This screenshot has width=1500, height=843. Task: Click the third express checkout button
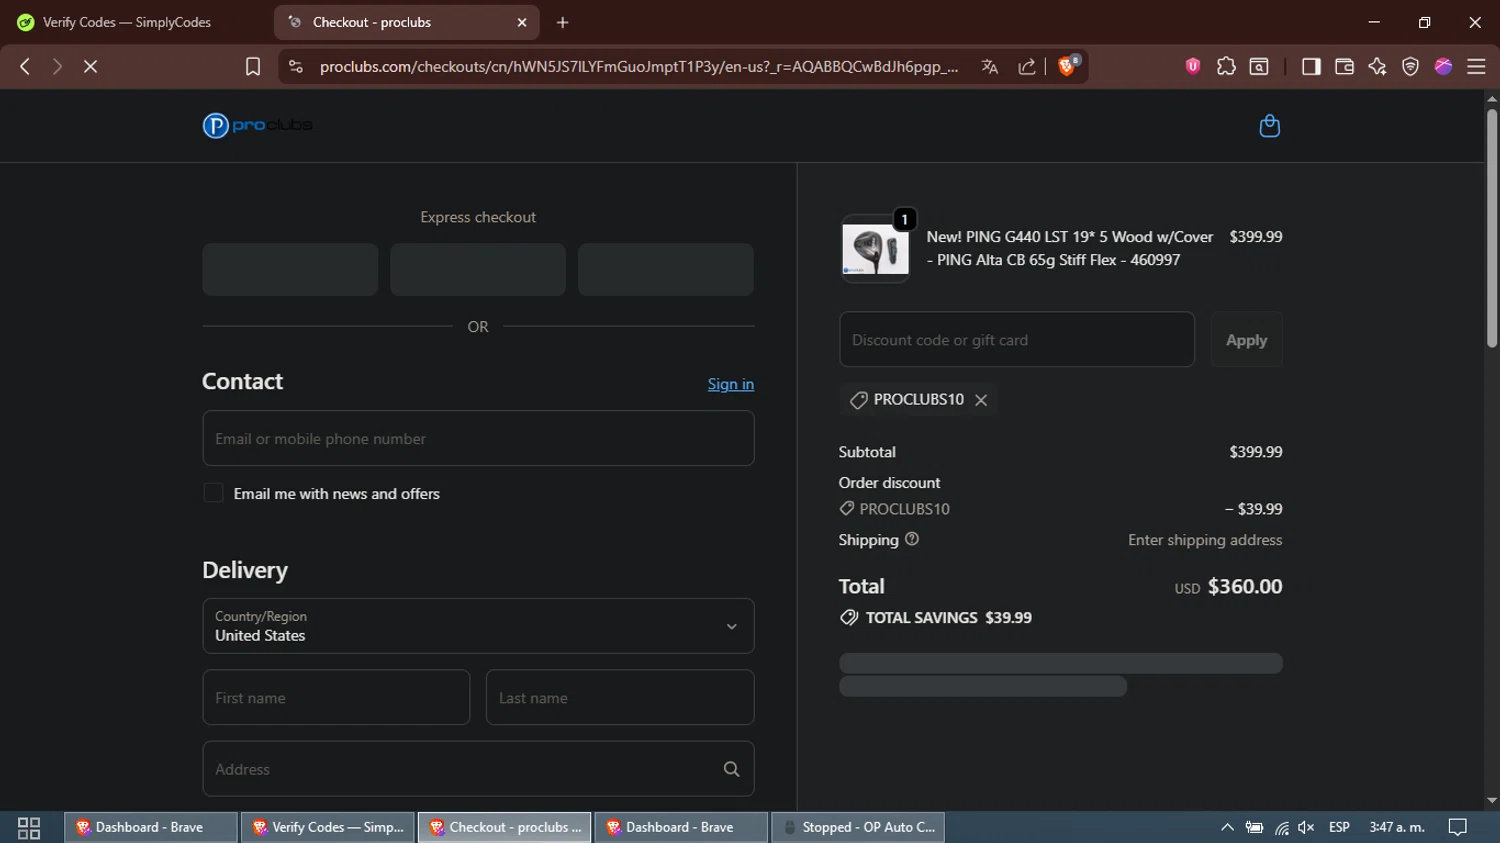point(666,269)
